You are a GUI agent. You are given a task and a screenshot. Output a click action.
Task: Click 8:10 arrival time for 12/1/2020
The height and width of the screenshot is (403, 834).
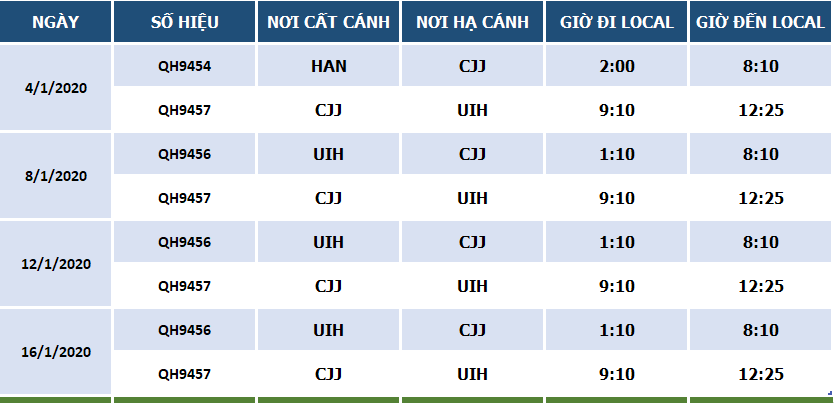point(759,242)
